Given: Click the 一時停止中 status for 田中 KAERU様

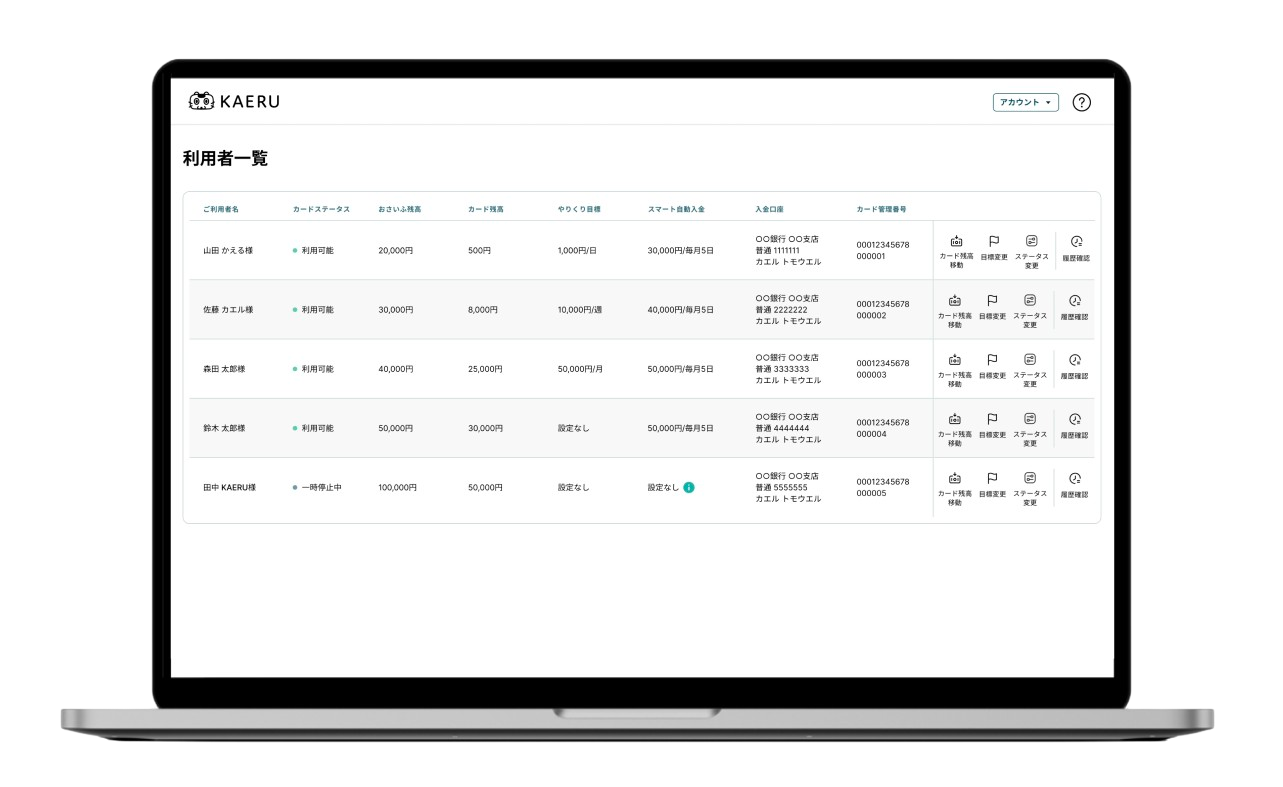Looking at the screenshot, I should point(321,488).
